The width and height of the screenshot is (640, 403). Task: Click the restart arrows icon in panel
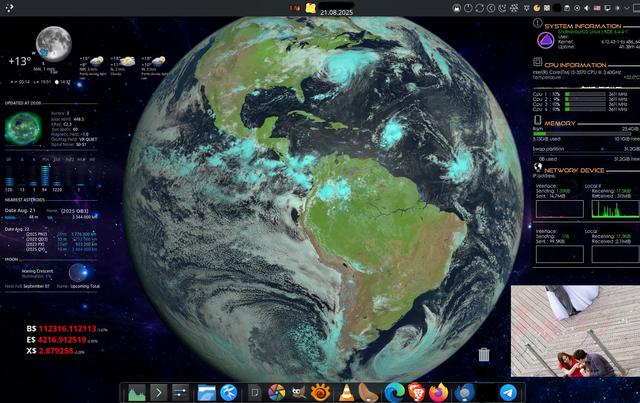point(480,8)
